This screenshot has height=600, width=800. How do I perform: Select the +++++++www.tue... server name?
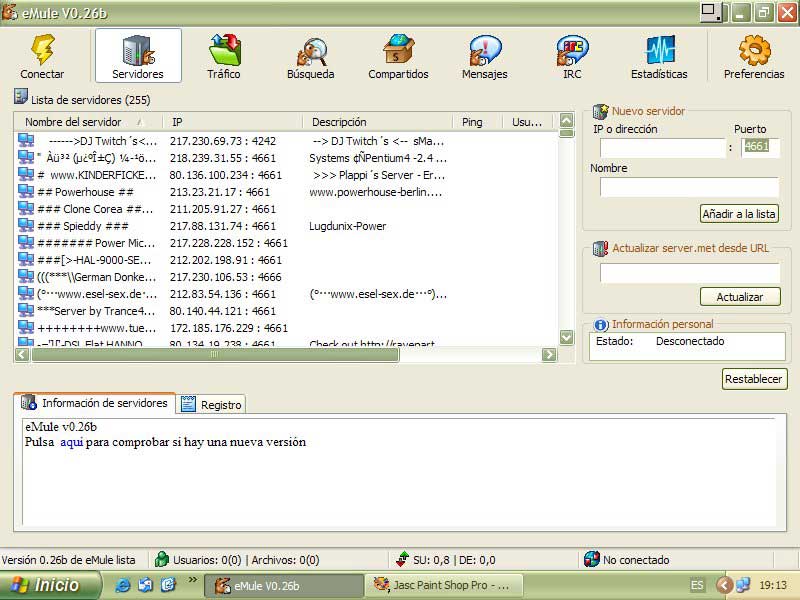(x=97, y=328)
